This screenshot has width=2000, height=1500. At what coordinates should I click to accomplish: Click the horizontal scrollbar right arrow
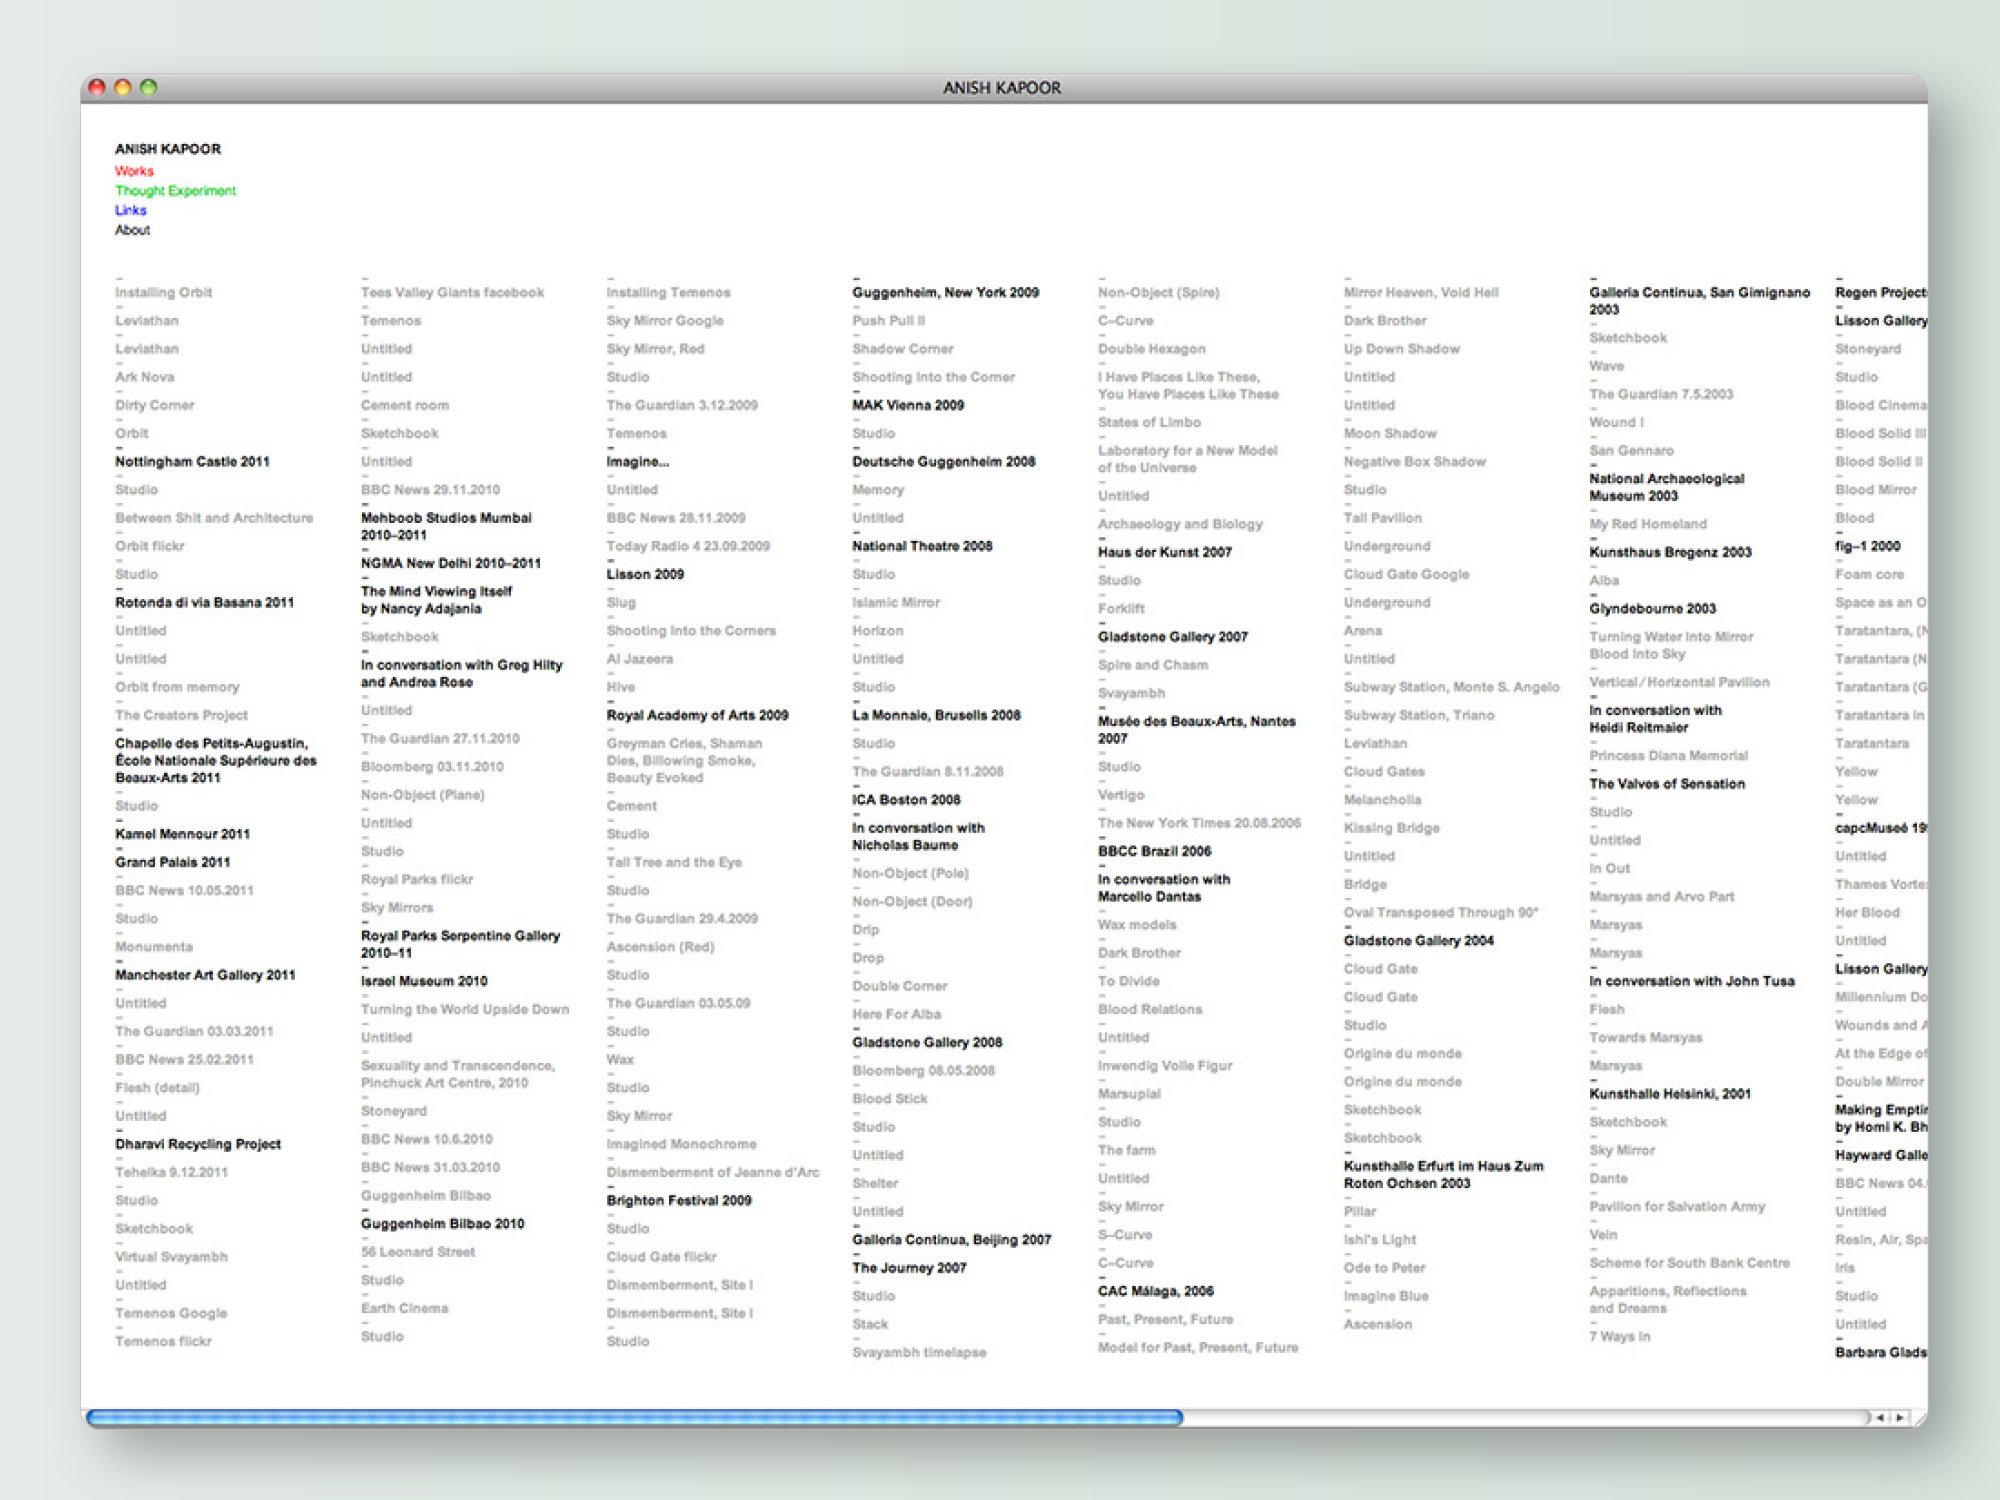(1899, 1417)
